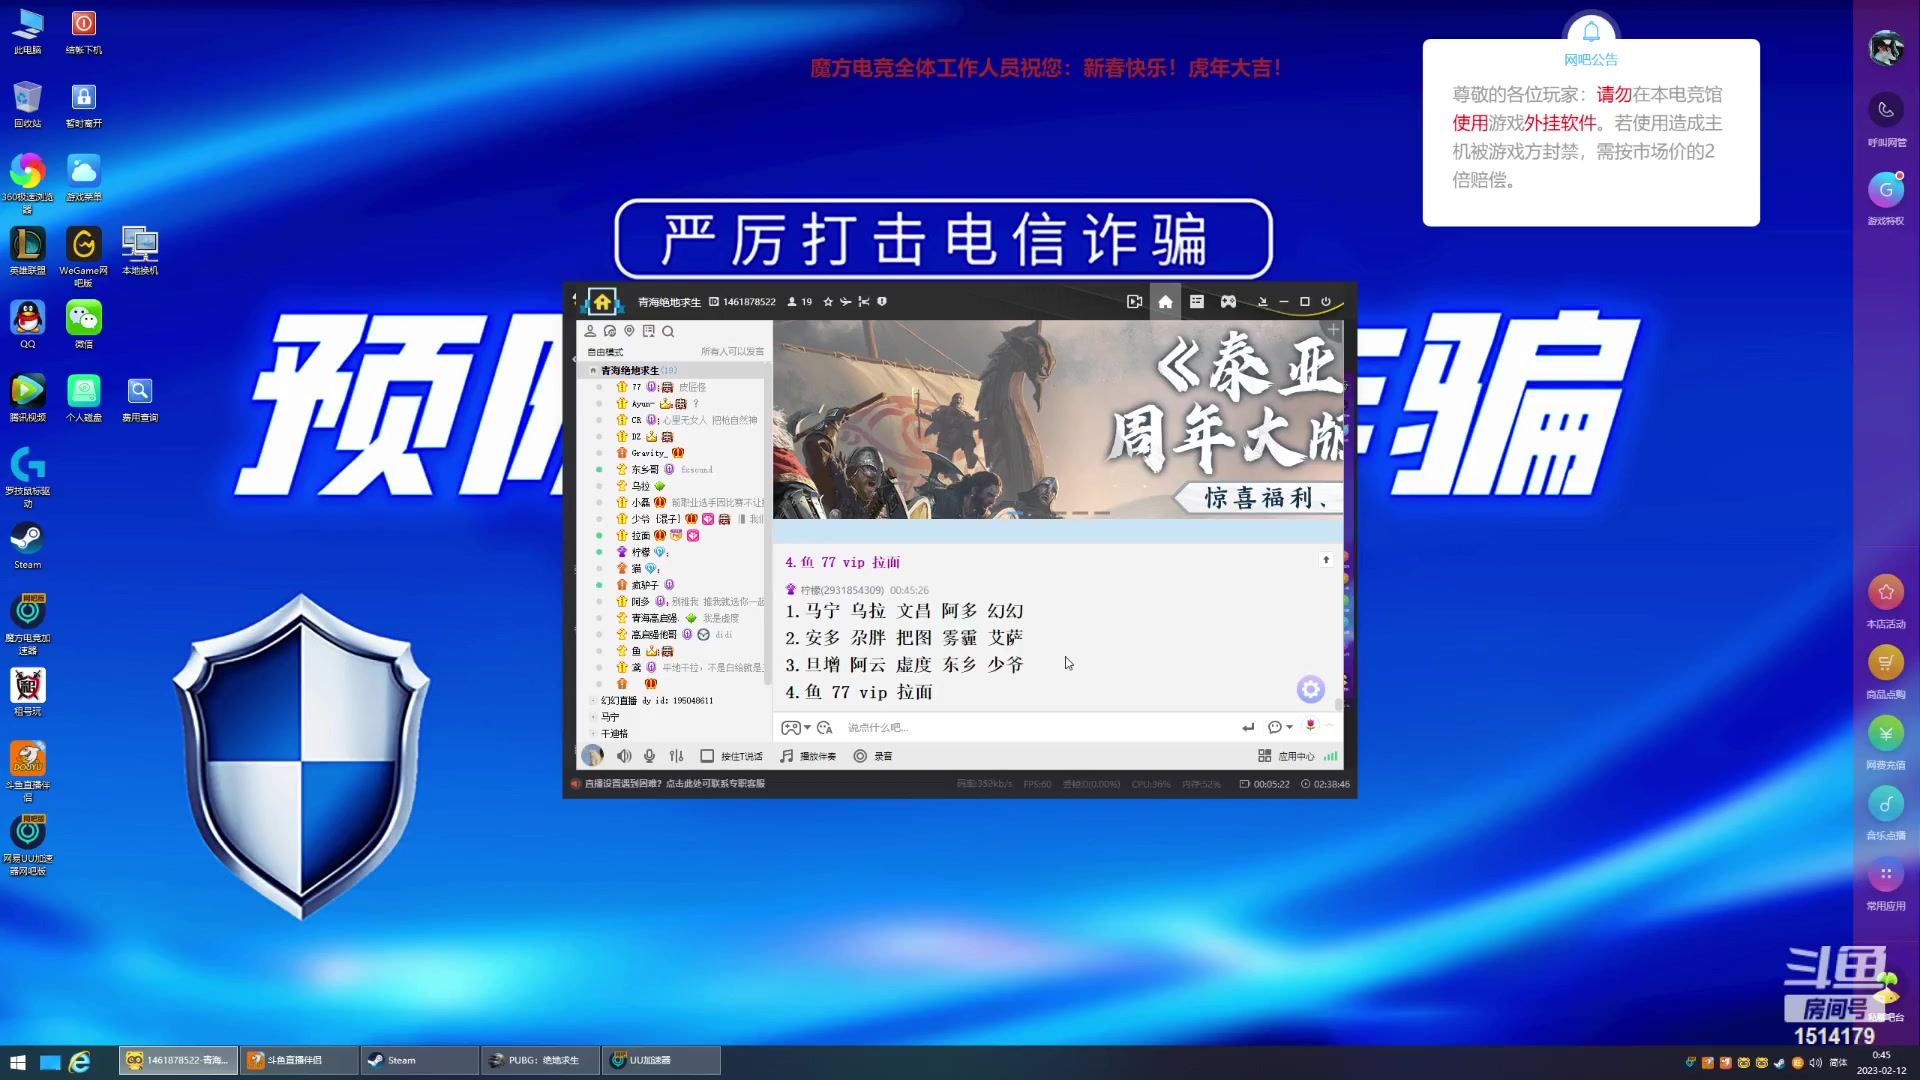Toggle the 按住T说话 checkbox

[707, 757]
